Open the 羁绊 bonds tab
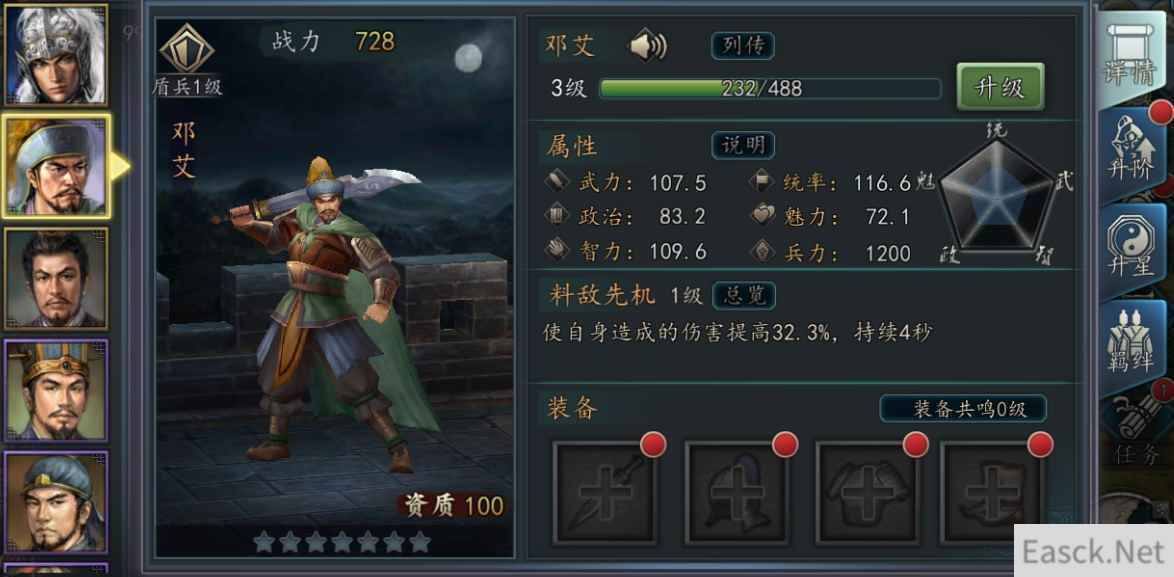The width and height of the screenshot is (1174, 577). click(1132, 346)
